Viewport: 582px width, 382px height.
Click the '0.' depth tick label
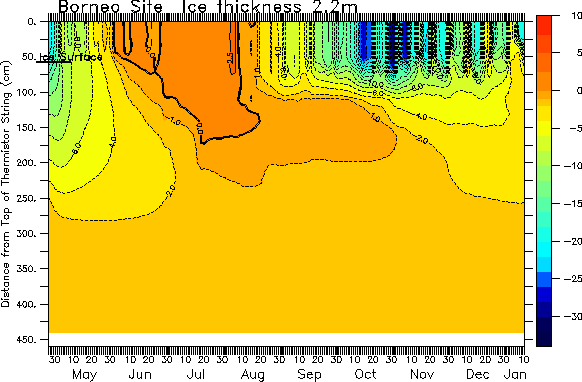32,22
